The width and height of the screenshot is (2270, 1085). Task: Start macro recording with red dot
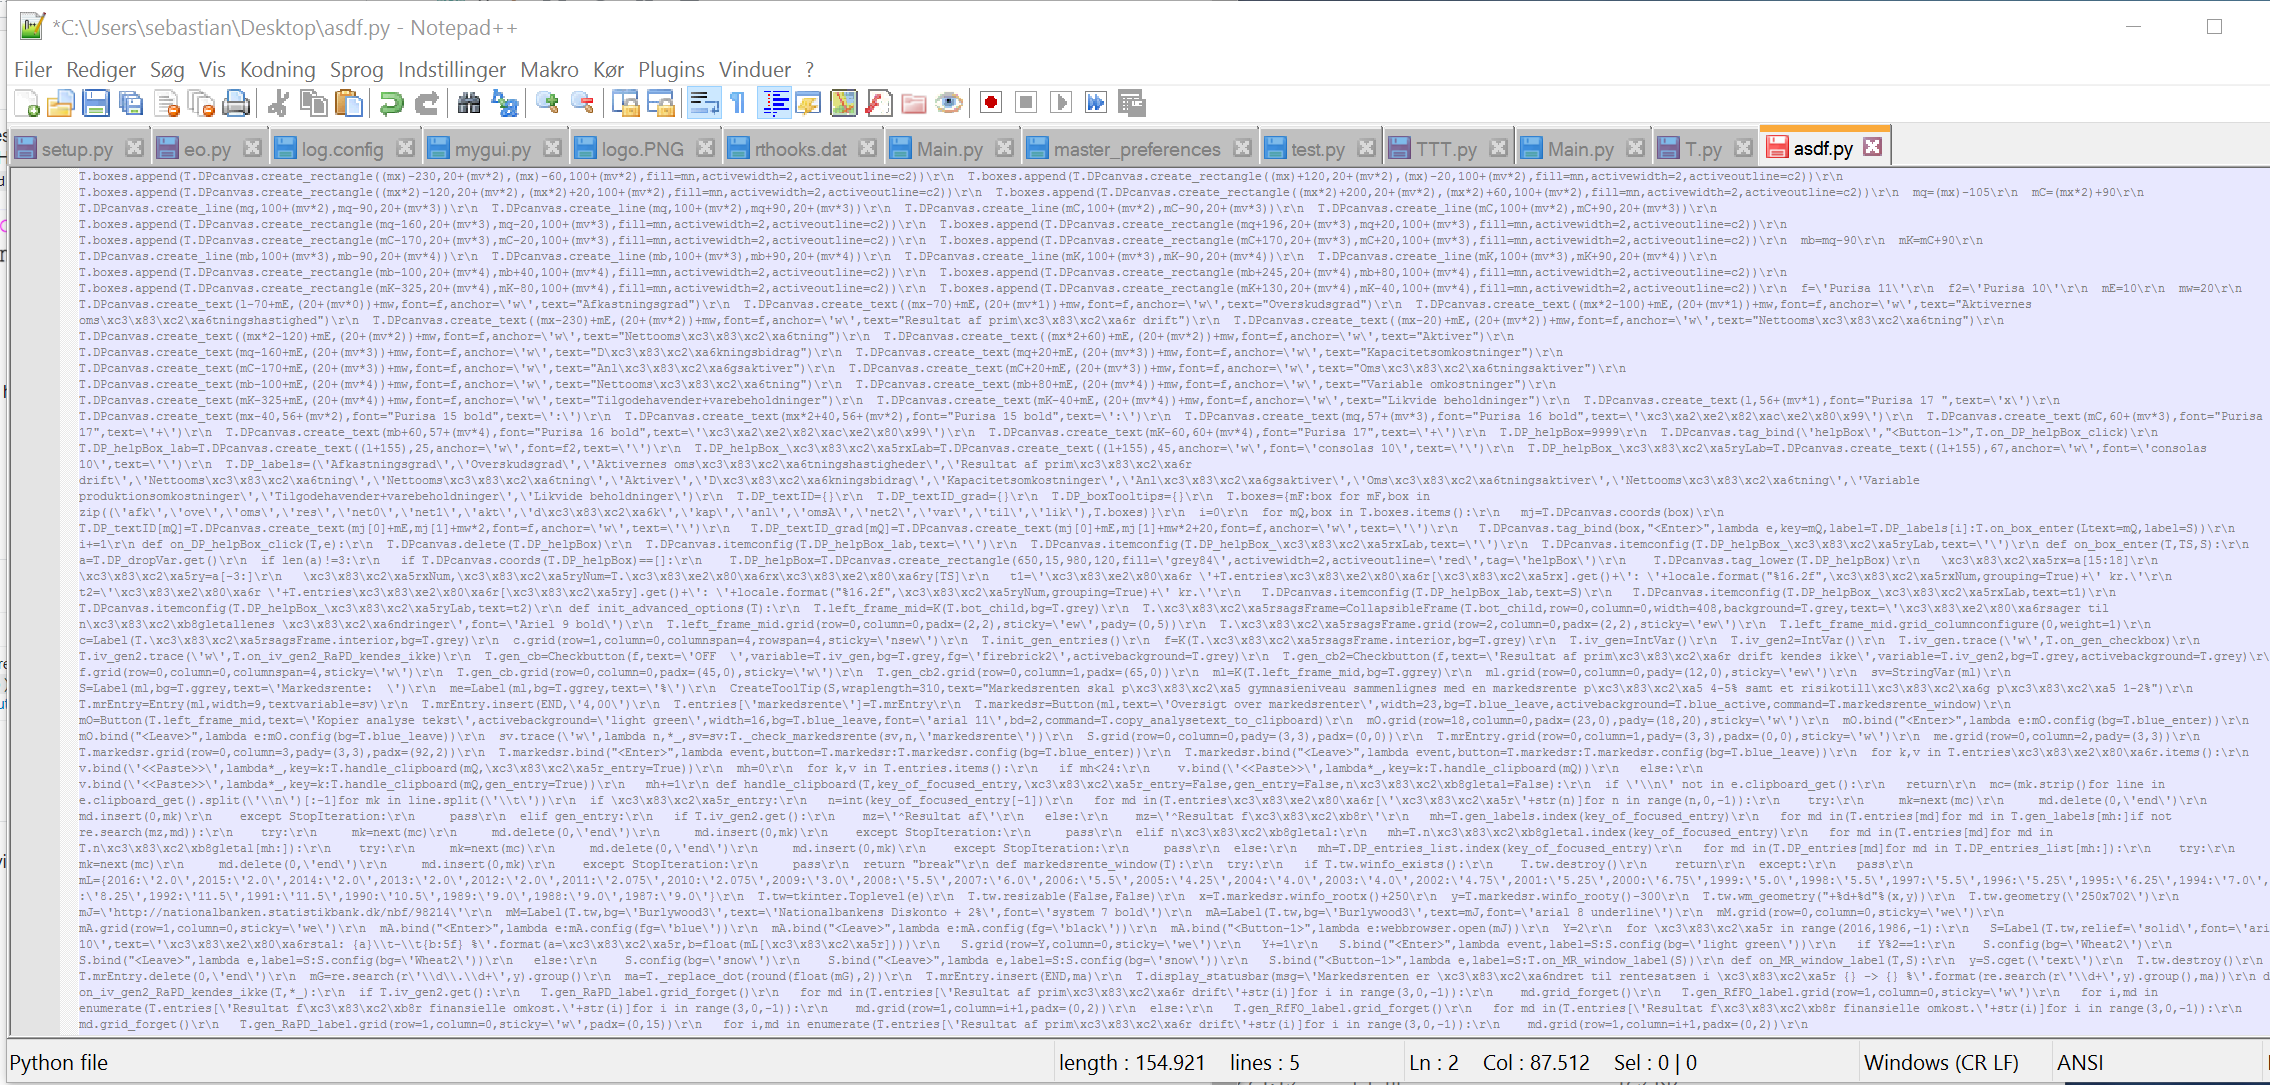991,103
